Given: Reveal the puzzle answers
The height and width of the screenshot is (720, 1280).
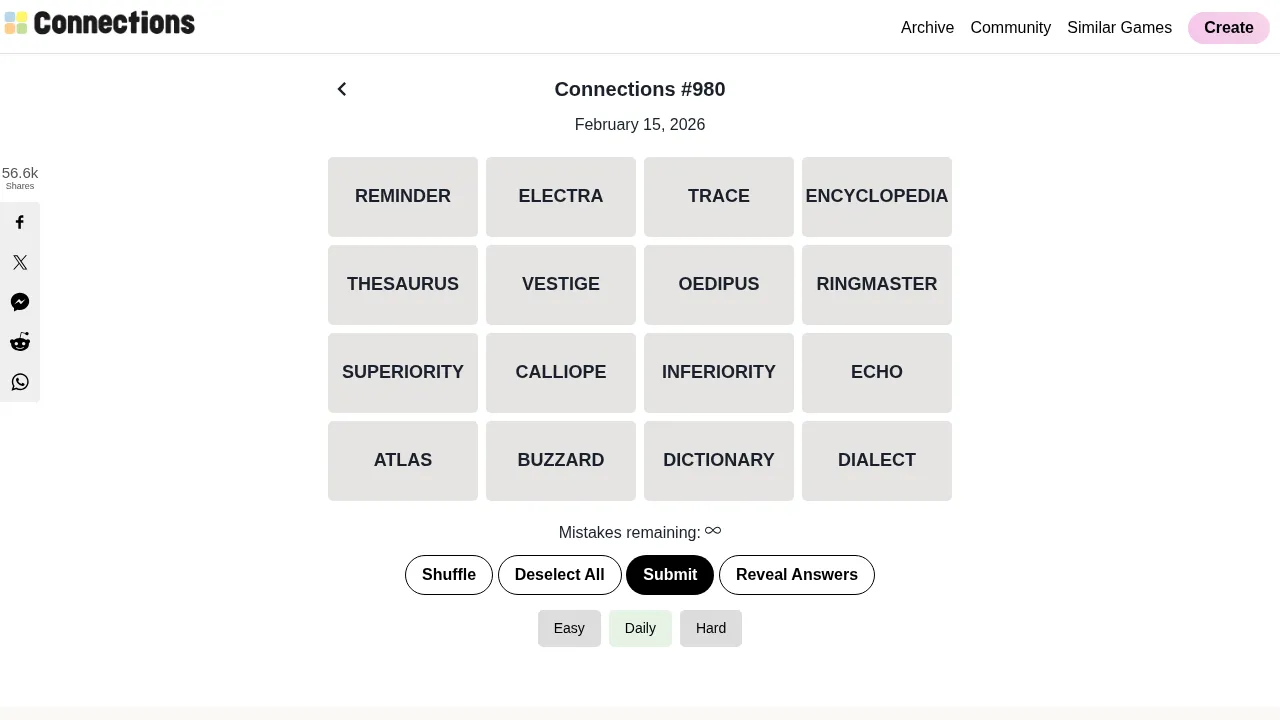Looking at the screenshot, I should pyautogui.click(x=797, y=574).
